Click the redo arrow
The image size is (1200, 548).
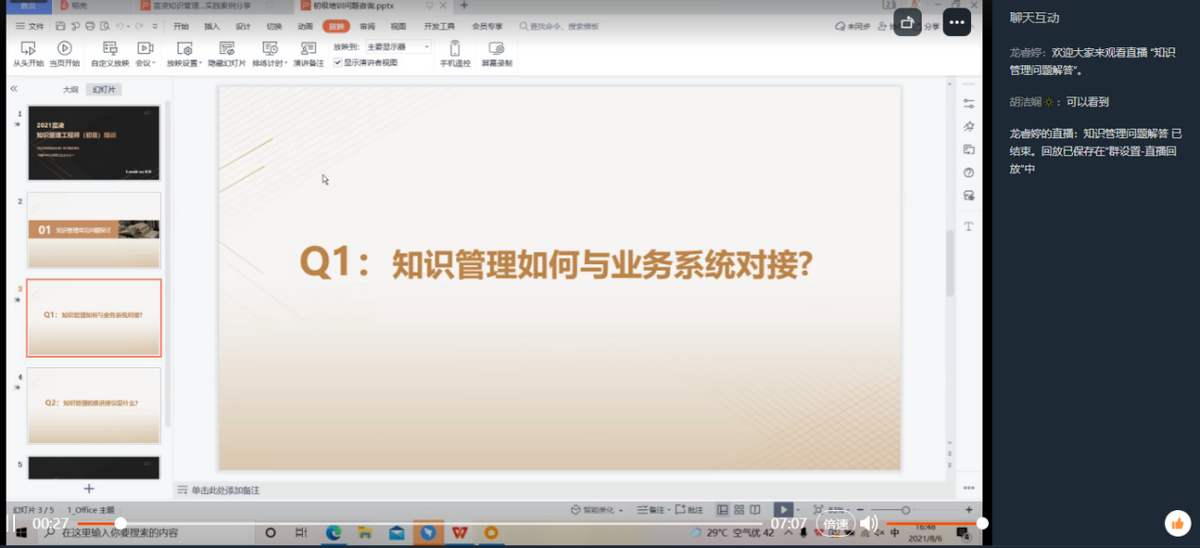[139, 26]
